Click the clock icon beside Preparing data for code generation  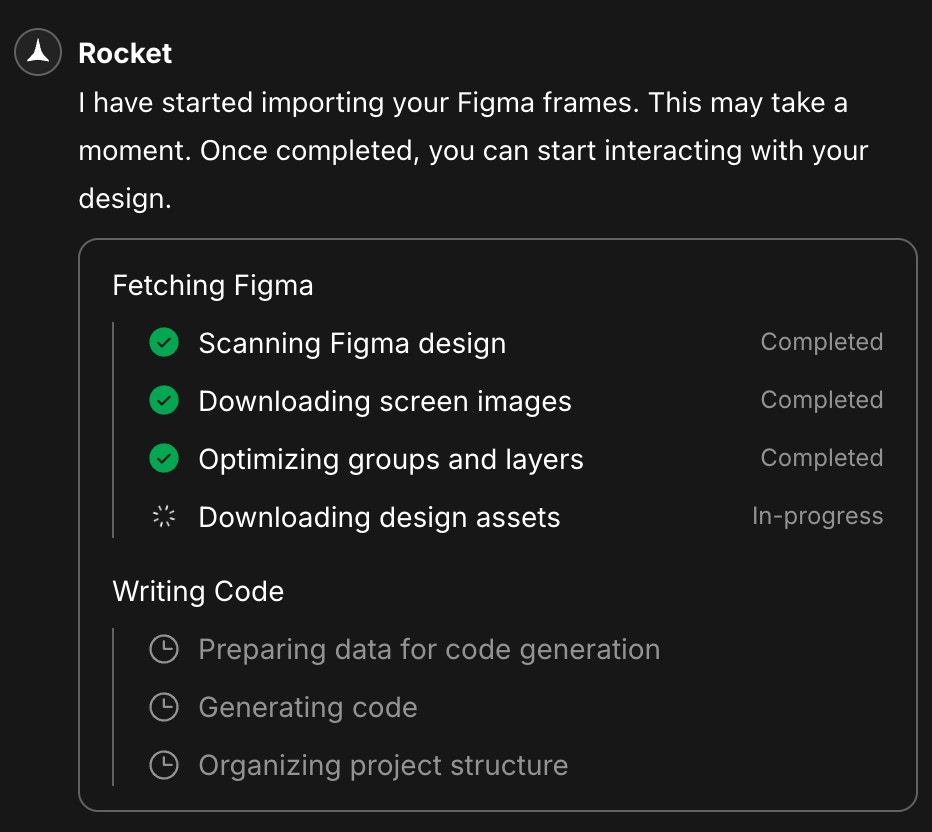click(x=163, y=649)
